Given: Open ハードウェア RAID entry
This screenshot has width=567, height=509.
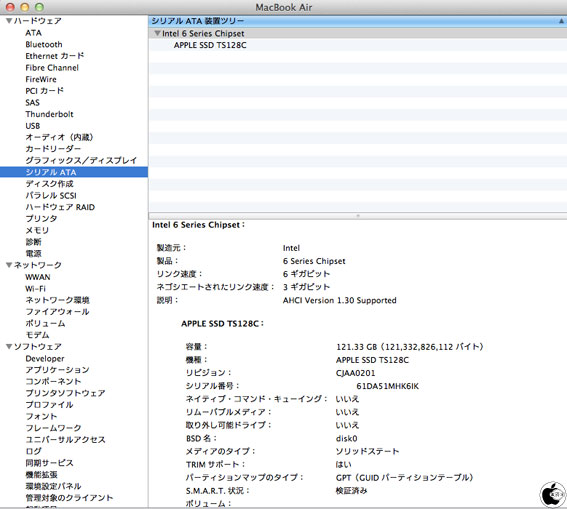Looking at the screenshot, I should [x=60, y=207].
